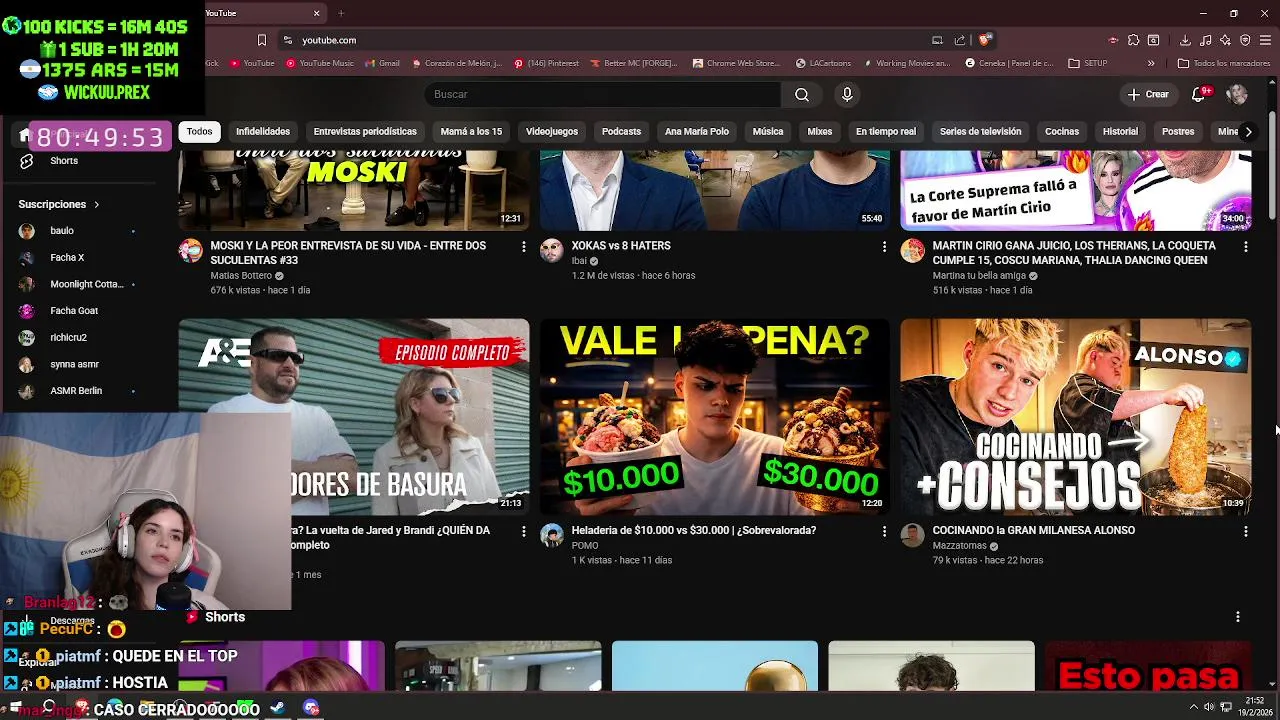Viewport: 1280px width, 720px height.
Task: Open new tab with plus button
Action: (x=341, y=13)
